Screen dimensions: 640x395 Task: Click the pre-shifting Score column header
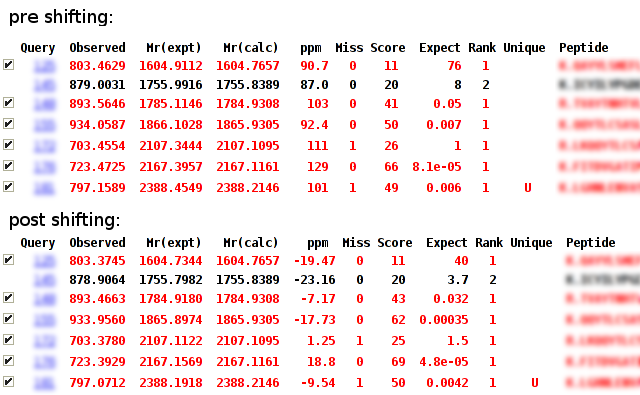[388, 48]
